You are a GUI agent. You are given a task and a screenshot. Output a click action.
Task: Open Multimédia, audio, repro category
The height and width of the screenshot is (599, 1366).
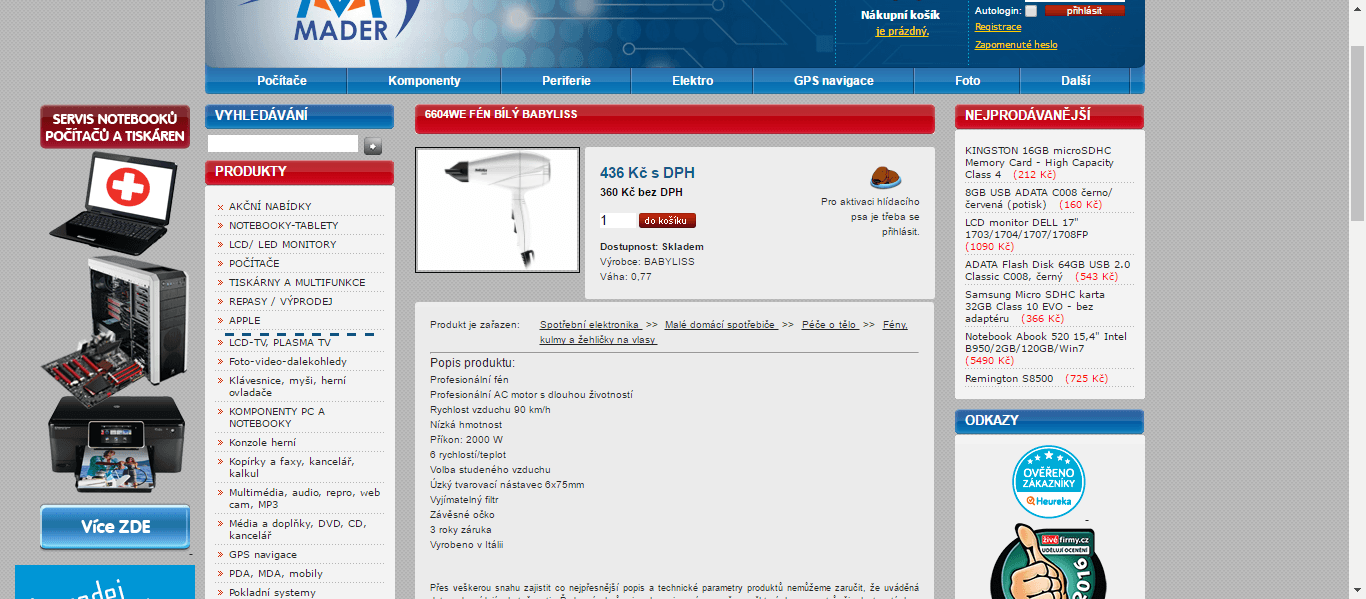point(305,498)
